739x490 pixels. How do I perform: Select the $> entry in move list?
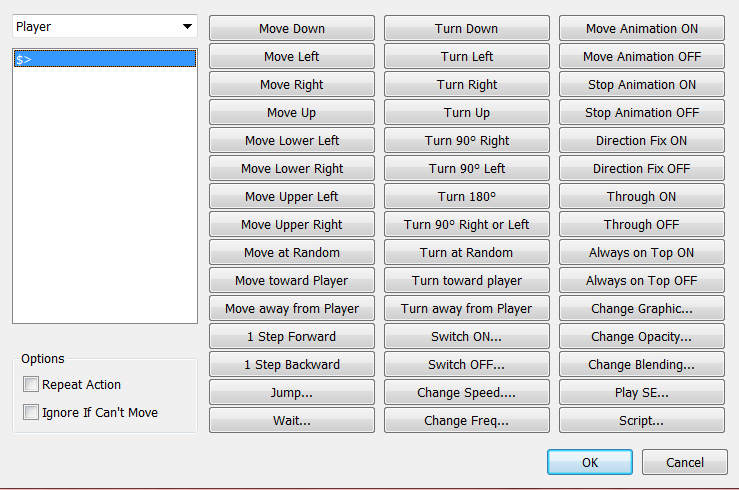[105, 59]
